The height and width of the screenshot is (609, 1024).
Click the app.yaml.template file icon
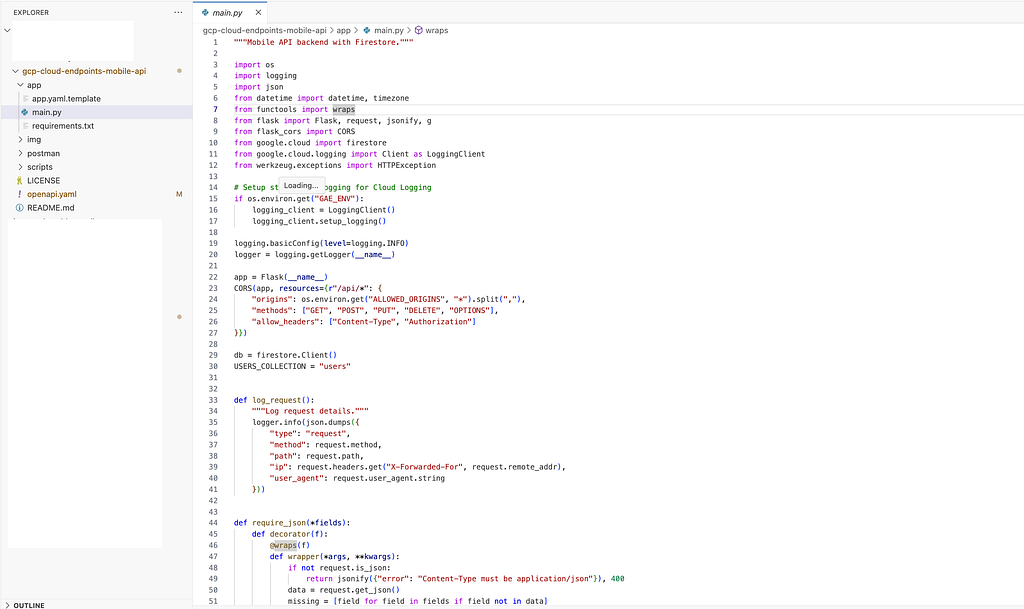pyautogui.click(x=25, y=99)
